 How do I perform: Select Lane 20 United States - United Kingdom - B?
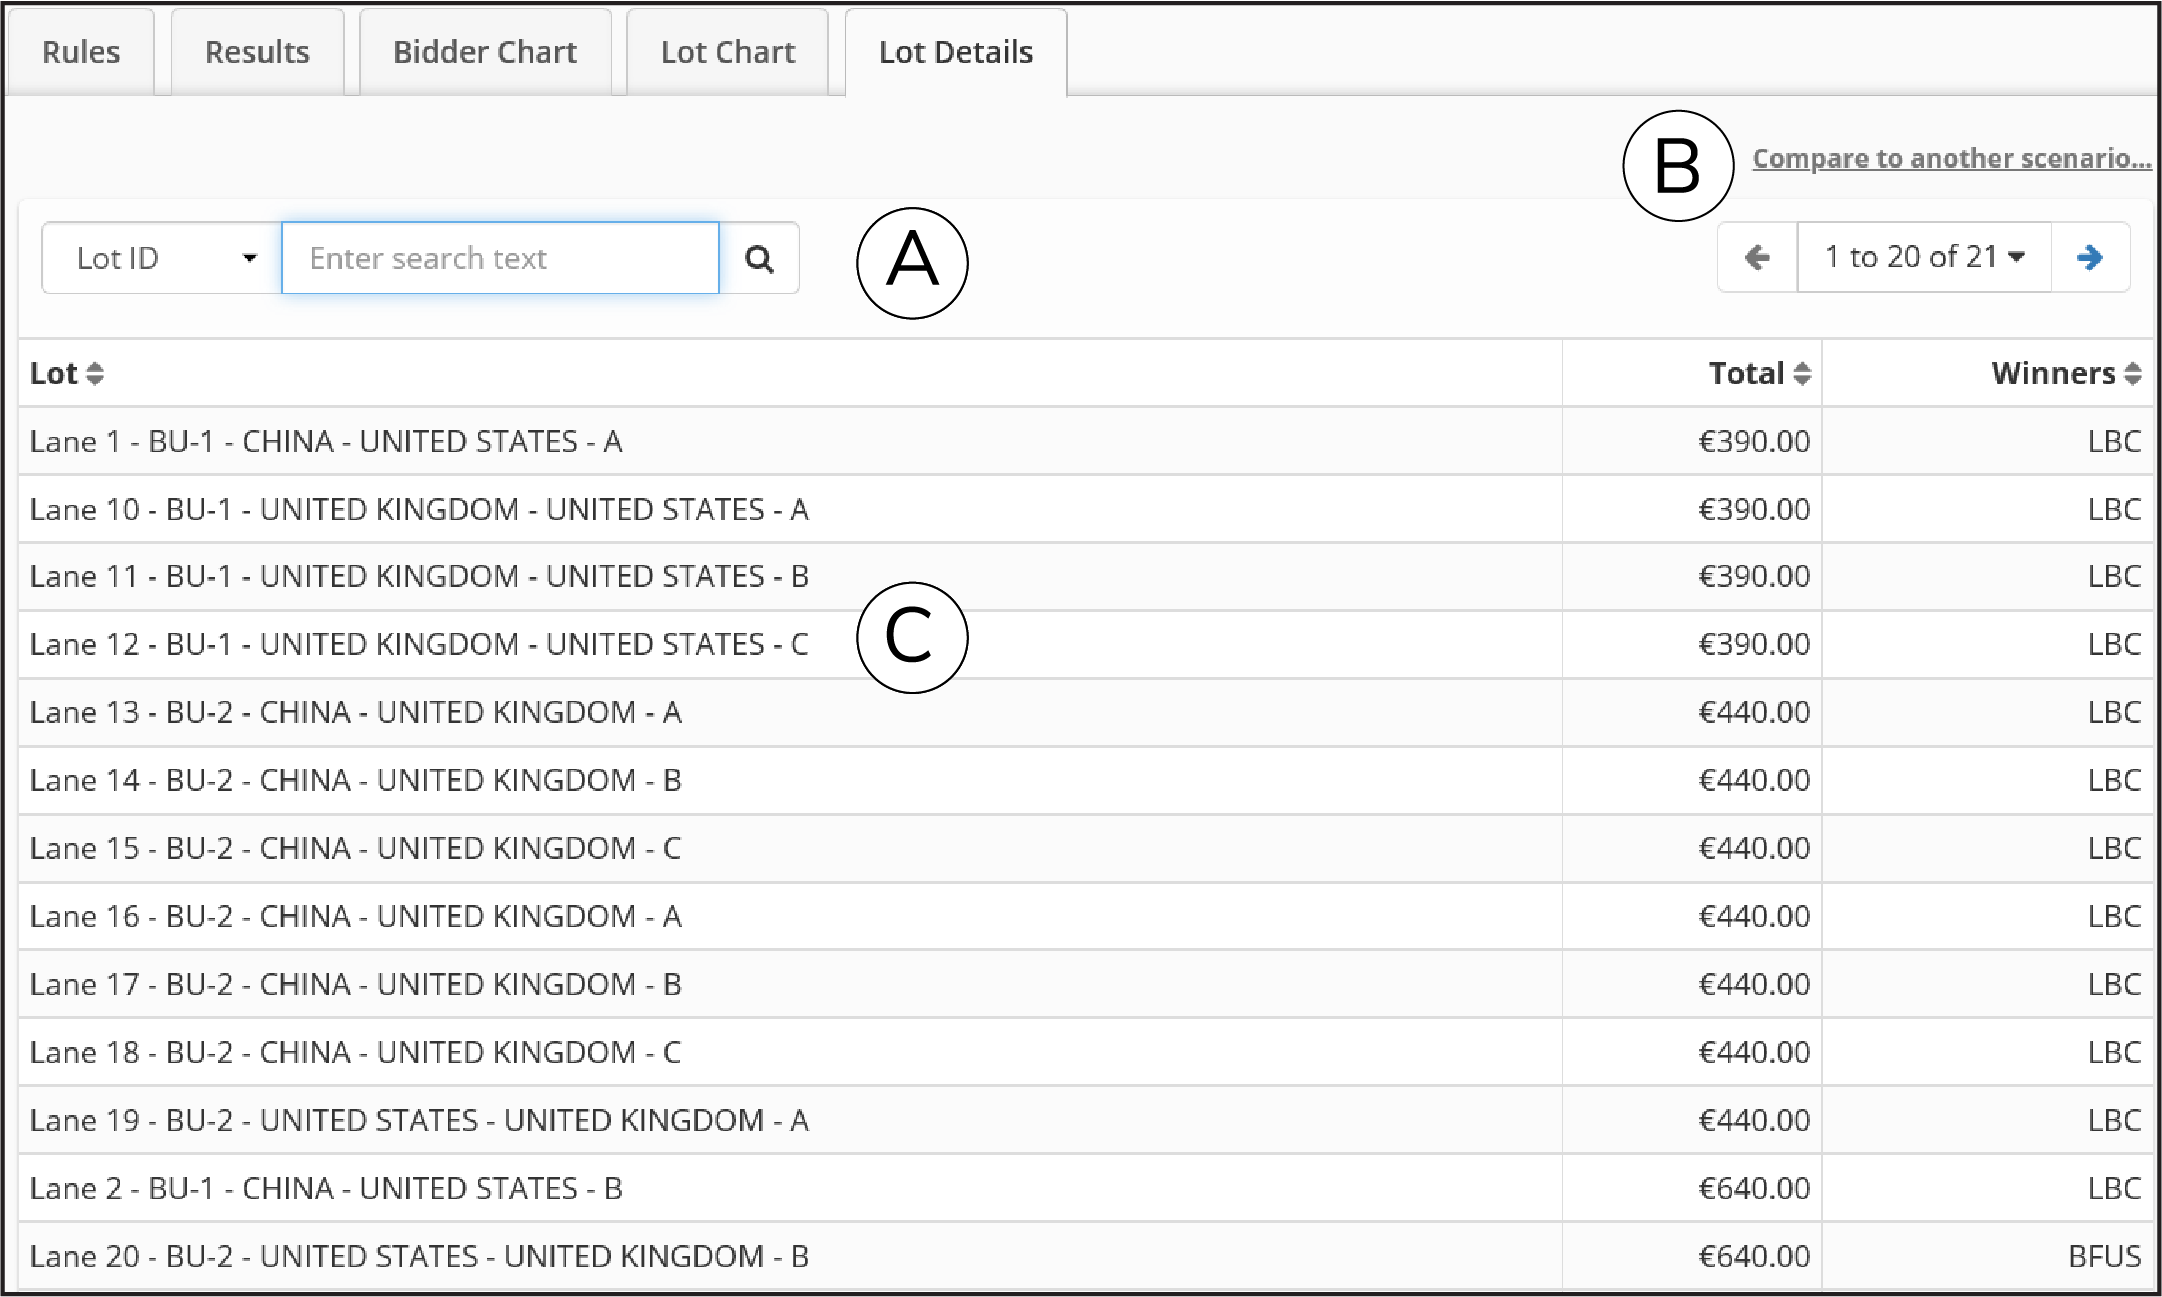(x=1086, y=1257)
